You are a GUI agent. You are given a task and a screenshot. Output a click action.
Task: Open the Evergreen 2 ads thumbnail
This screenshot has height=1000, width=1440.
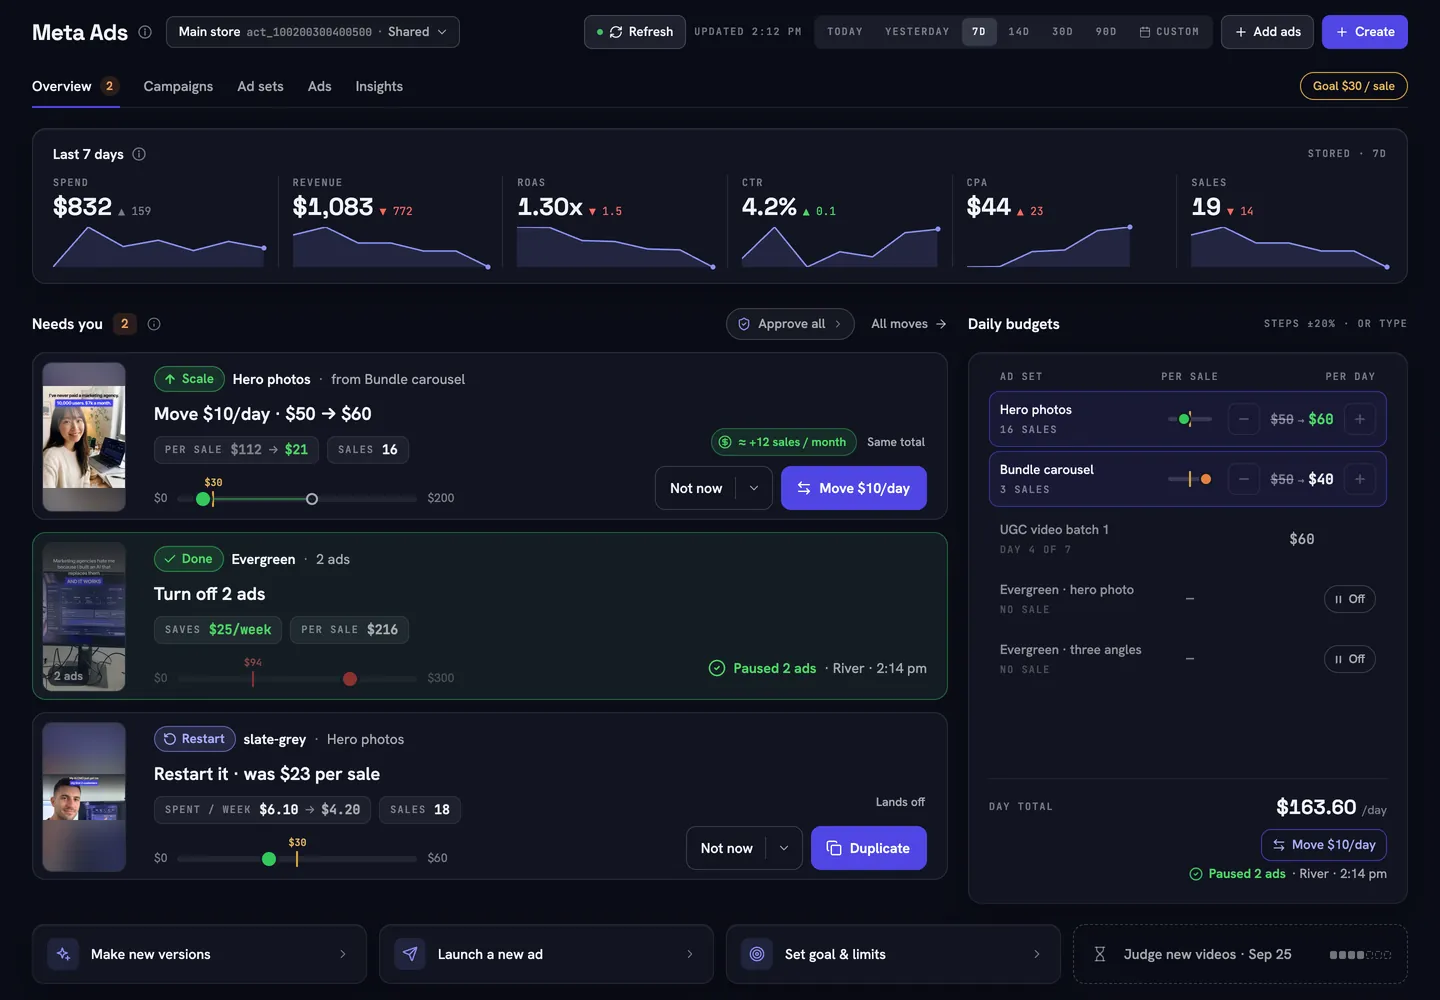click(84, 617)
